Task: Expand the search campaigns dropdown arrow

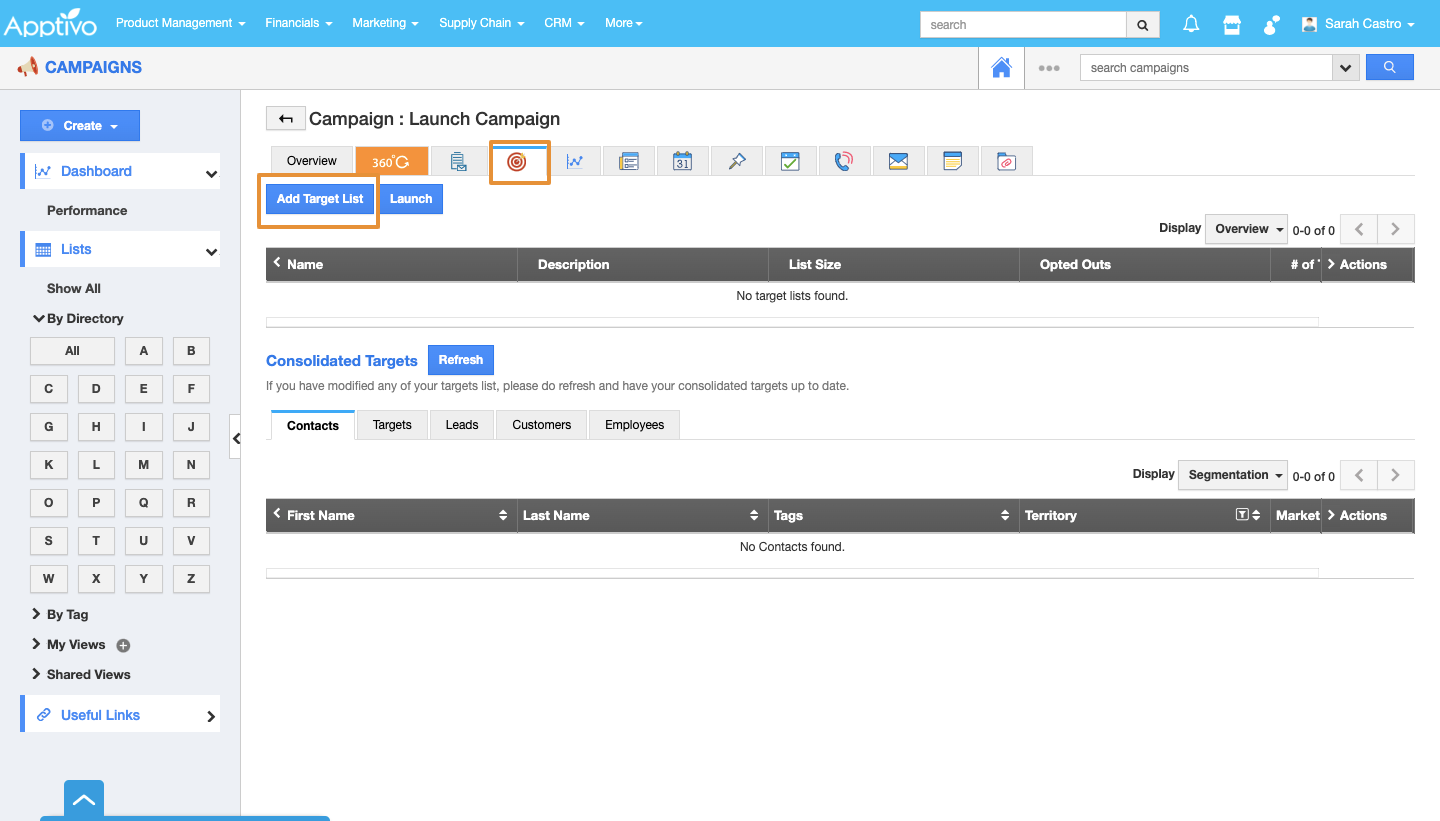Action: (x=1346, y=68)
